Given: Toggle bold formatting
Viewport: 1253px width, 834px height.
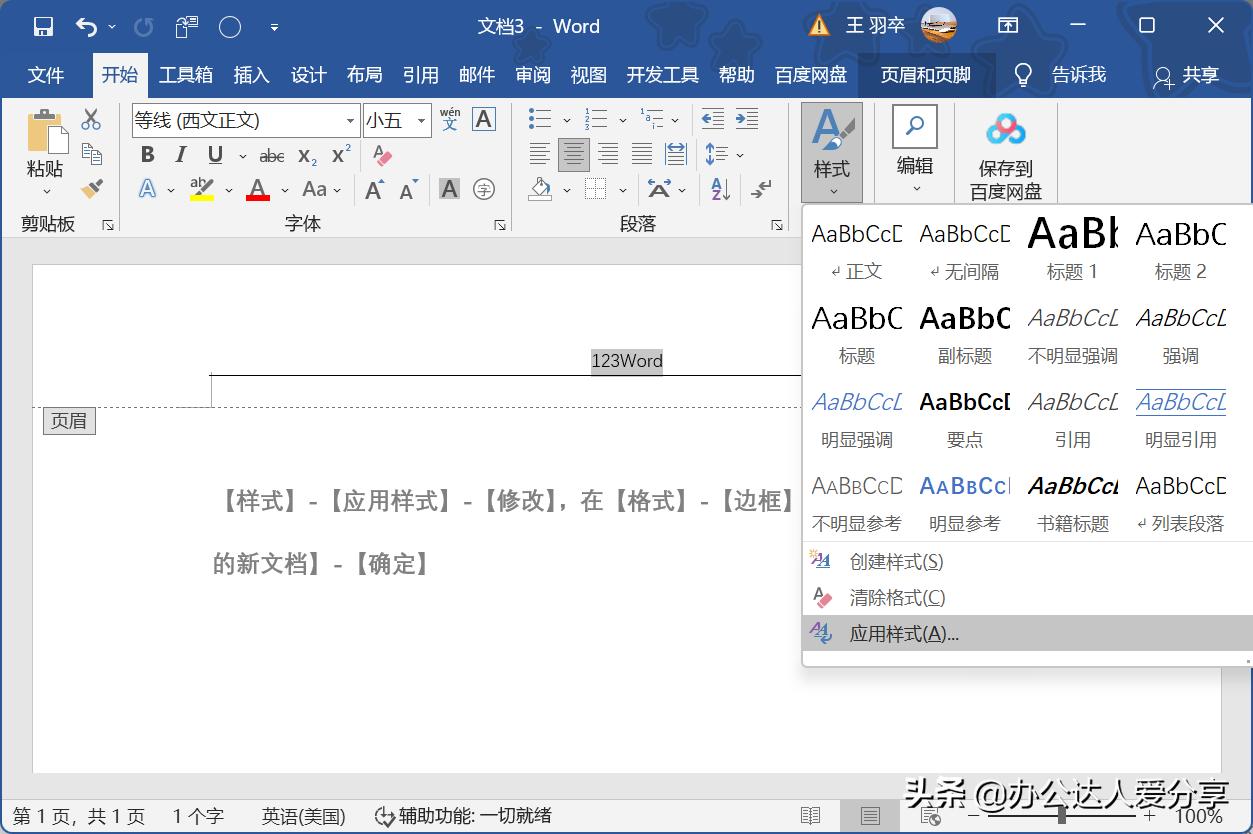Looking at the screenshot, I should (x=147, y=154).
